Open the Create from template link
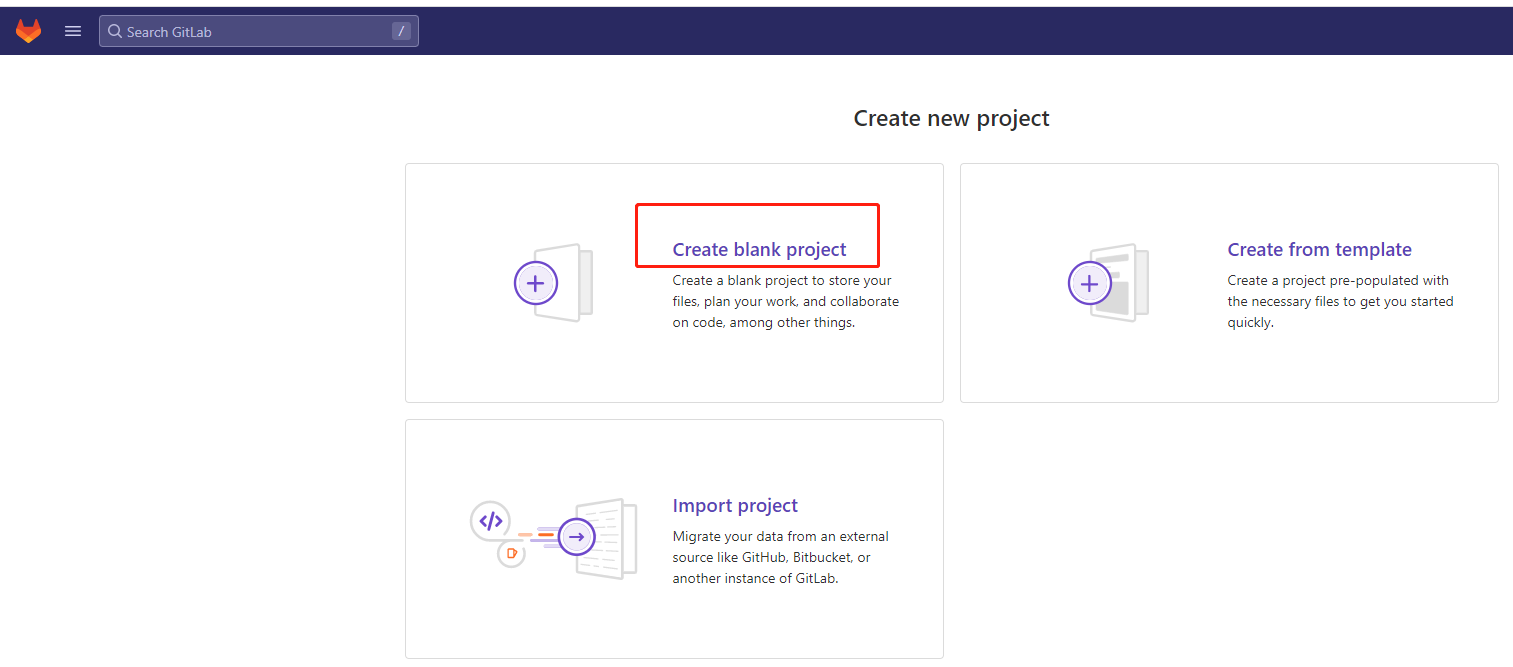1513x667 pixels. point(1320,249)
